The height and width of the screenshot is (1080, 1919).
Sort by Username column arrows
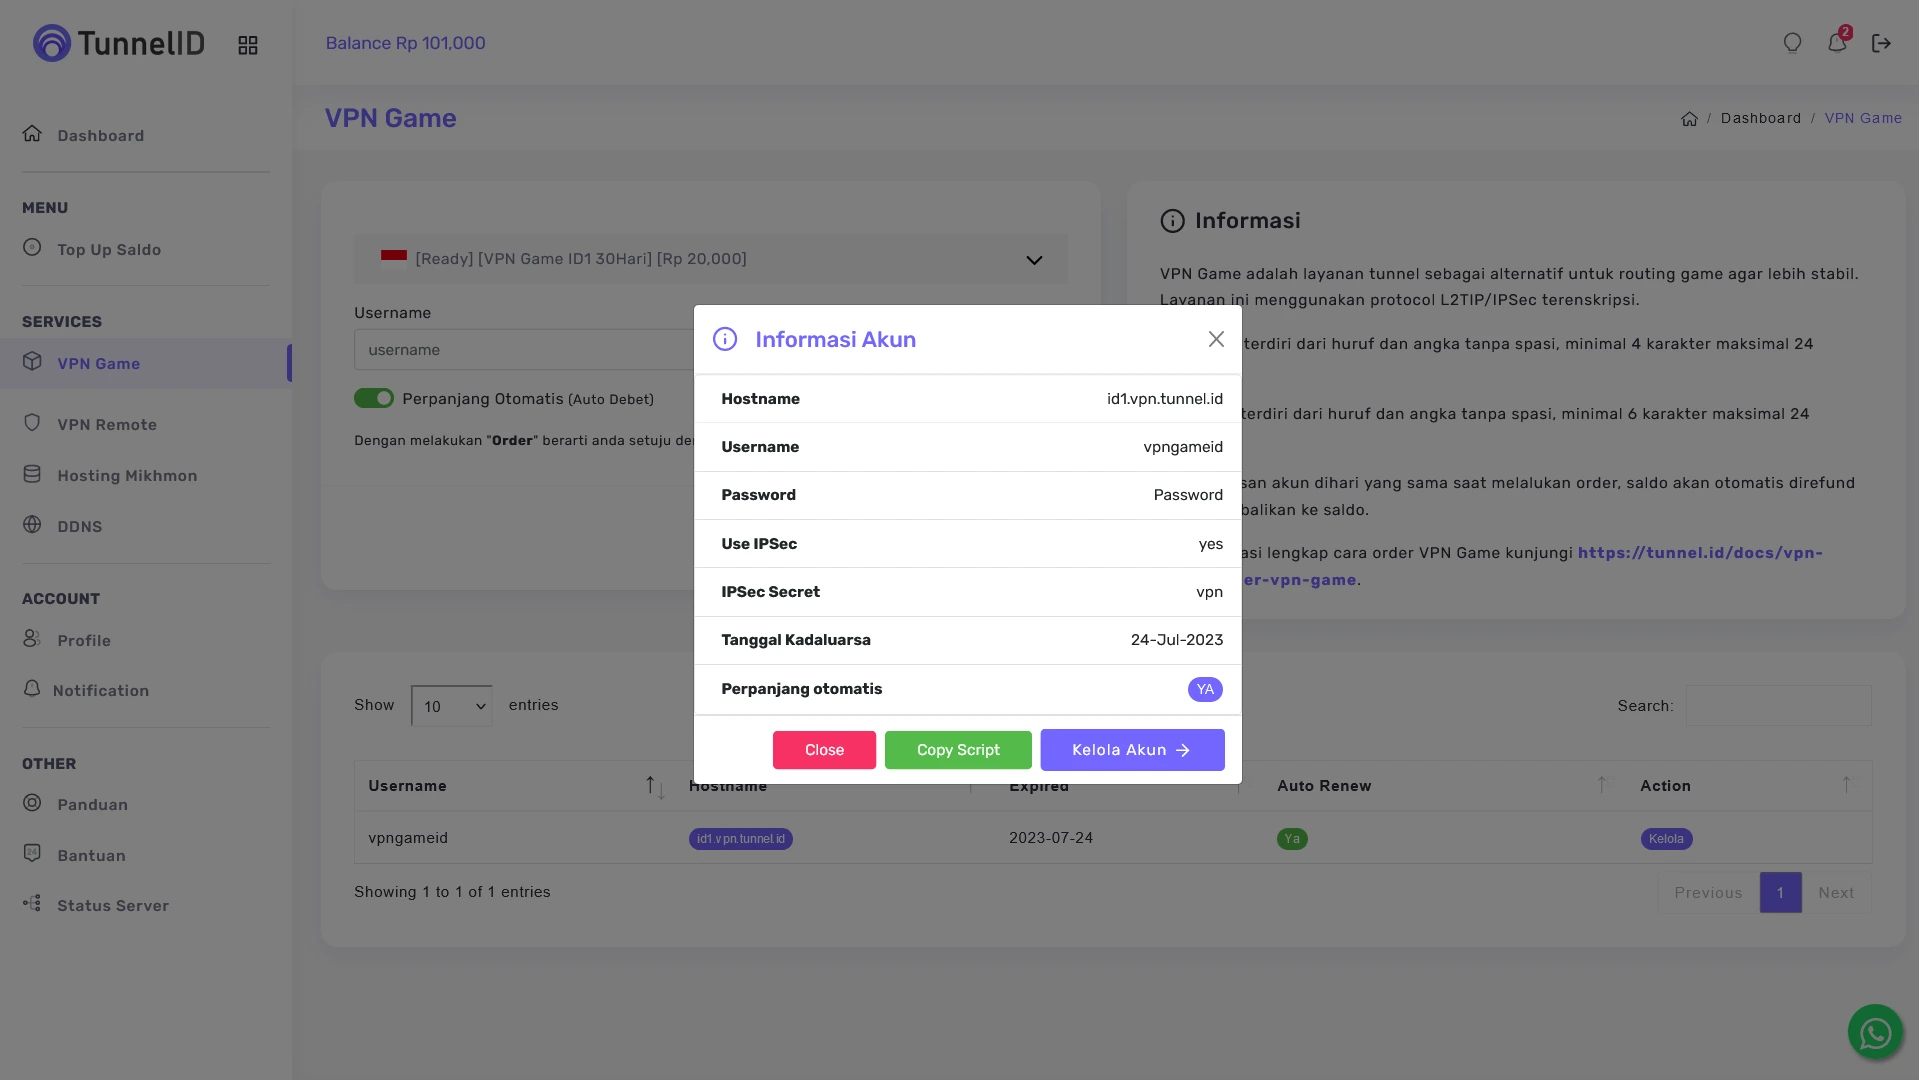654,786
